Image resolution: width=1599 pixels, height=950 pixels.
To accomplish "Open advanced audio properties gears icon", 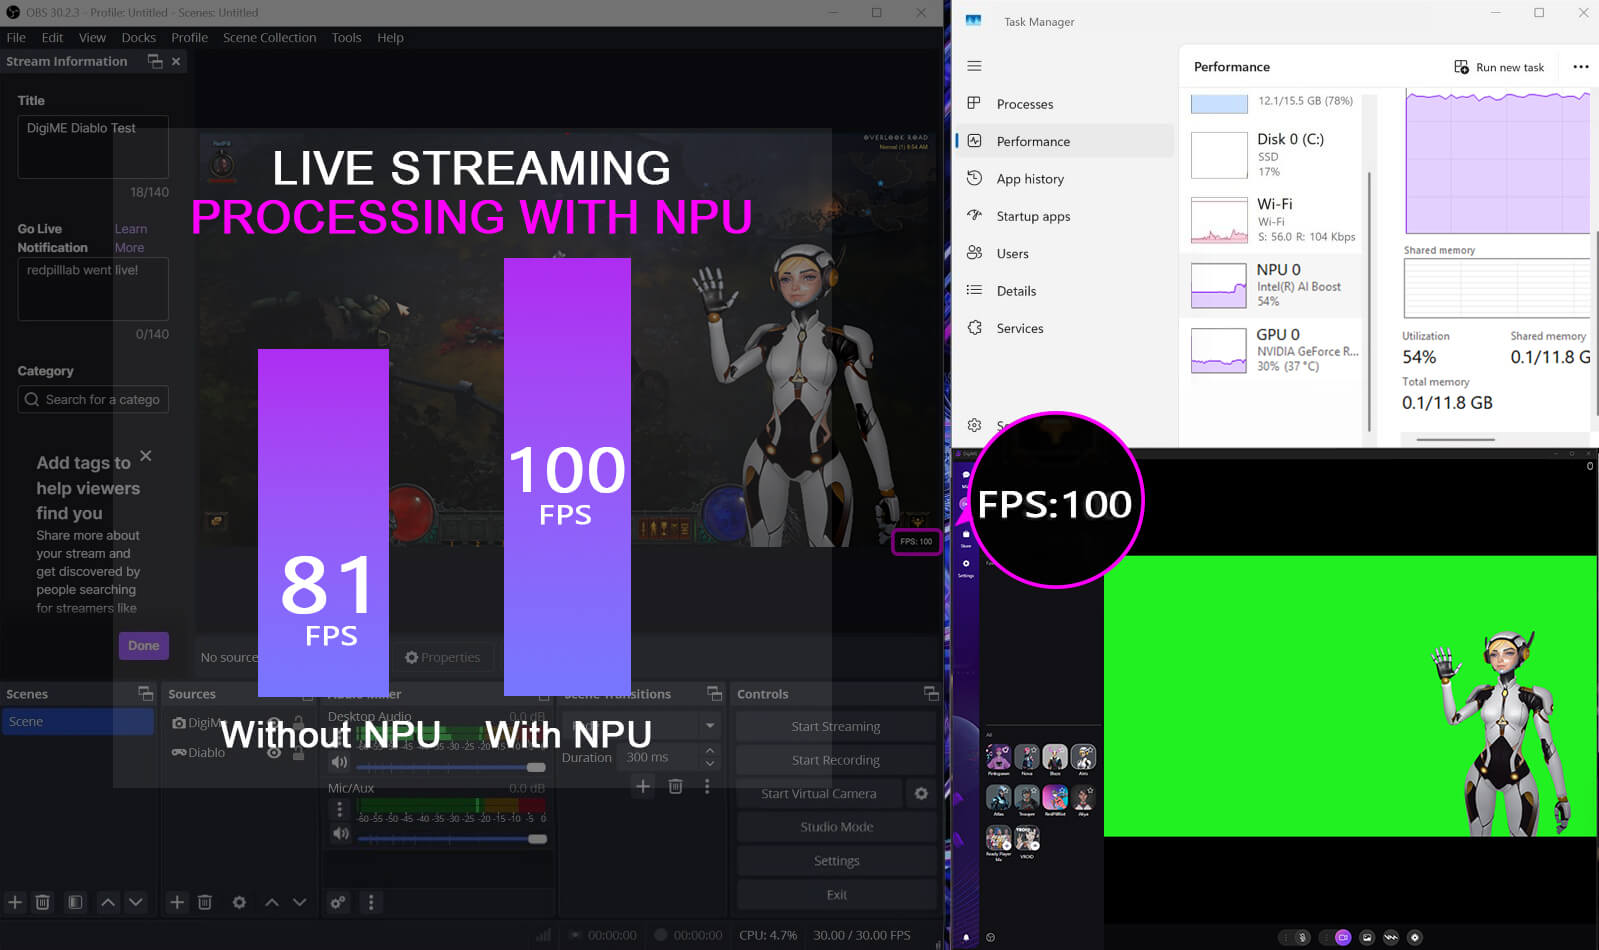I will point(338,902).
